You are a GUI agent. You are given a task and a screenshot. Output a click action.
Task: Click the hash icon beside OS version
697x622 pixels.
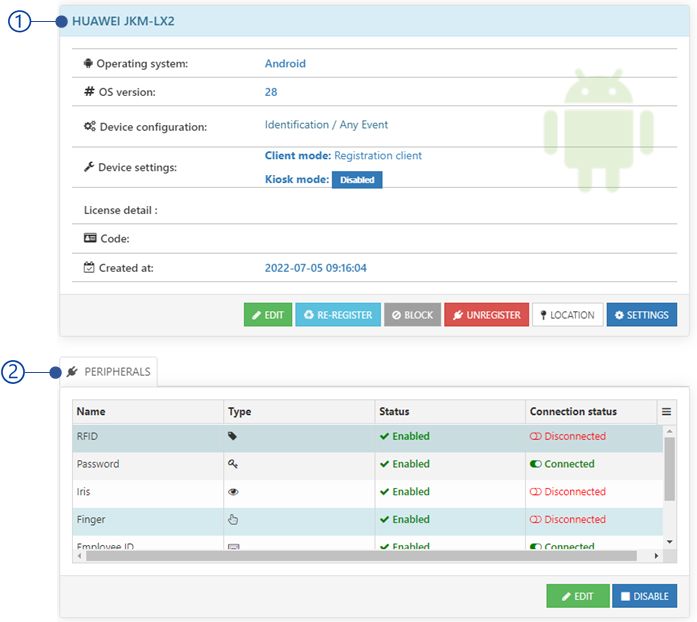(89, 92)
